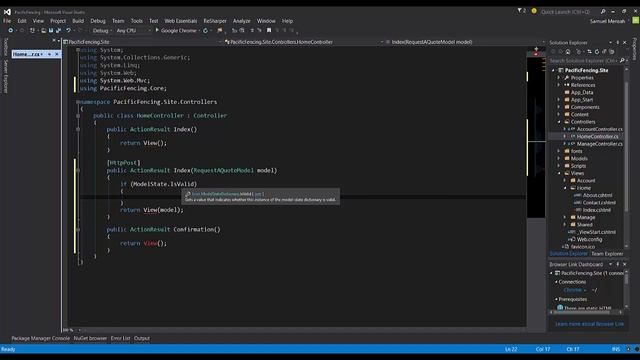Image resolution: width=640 pixels, height=360 pixels.
Task: Click the Save file toolbar icon
Action: click(51, 31)
